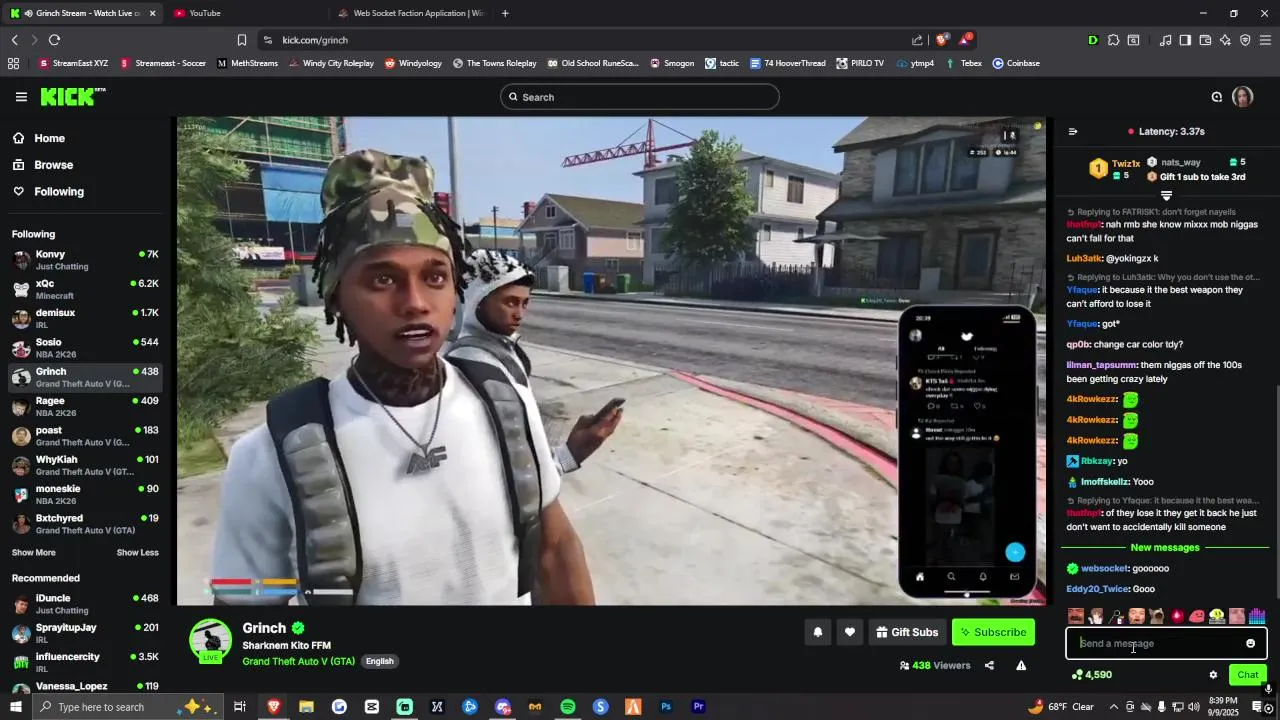Open Photoshop from the taskbar
The image size is (1280, 720).
click(x=666, y=707)
